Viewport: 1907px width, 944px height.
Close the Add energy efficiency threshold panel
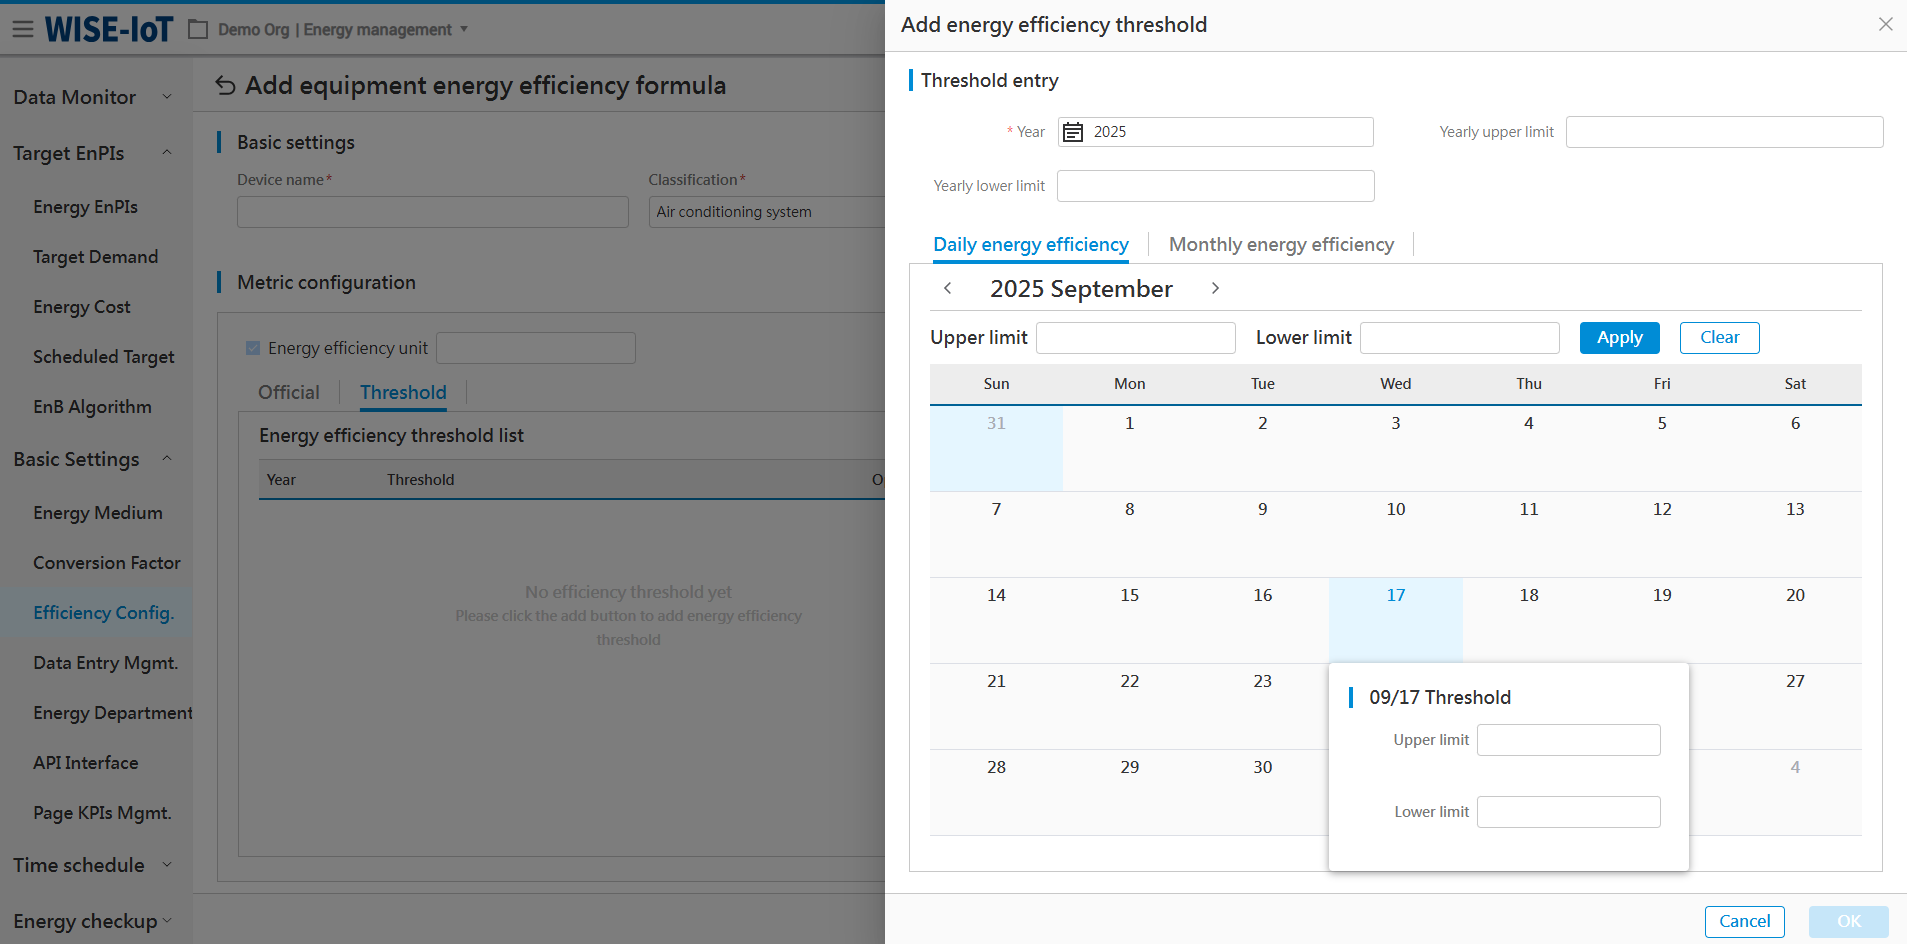[1885, 24]
